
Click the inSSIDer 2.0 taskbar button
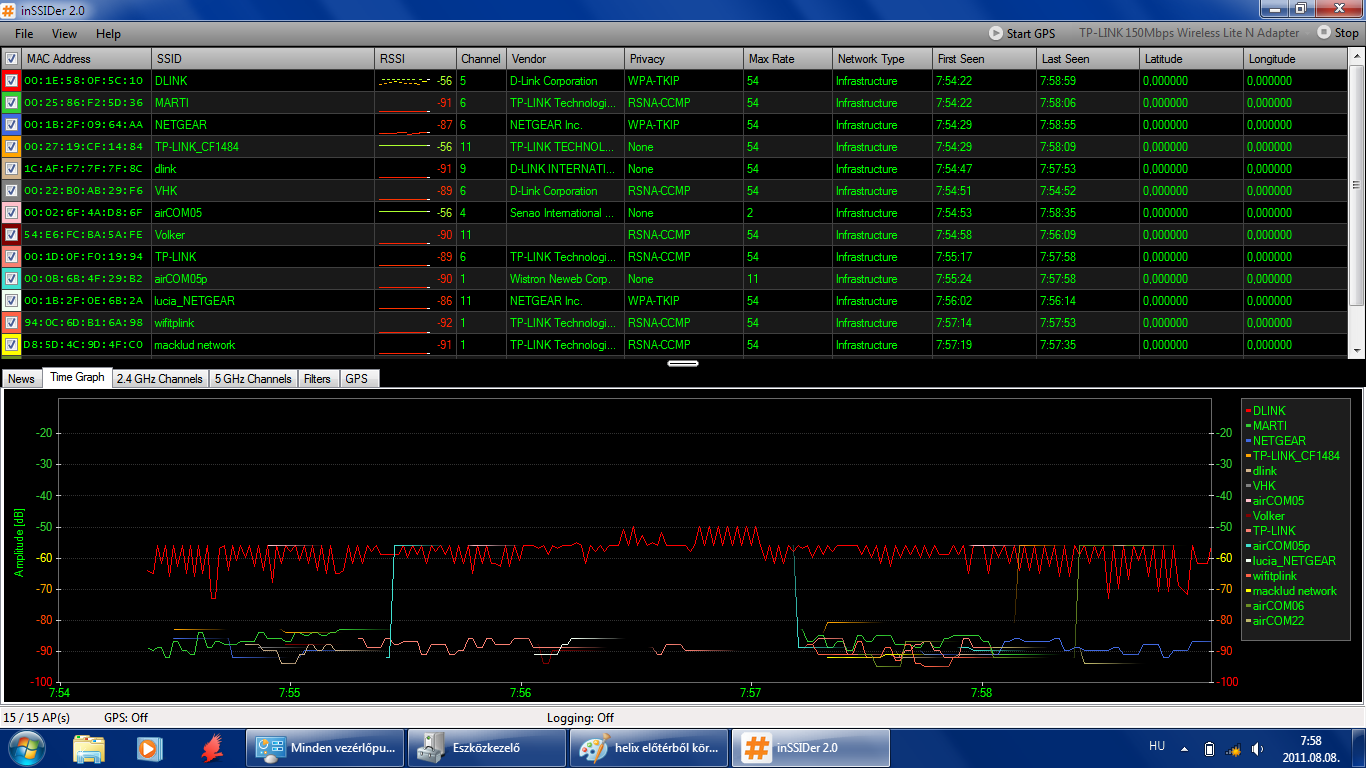(811, 747)
